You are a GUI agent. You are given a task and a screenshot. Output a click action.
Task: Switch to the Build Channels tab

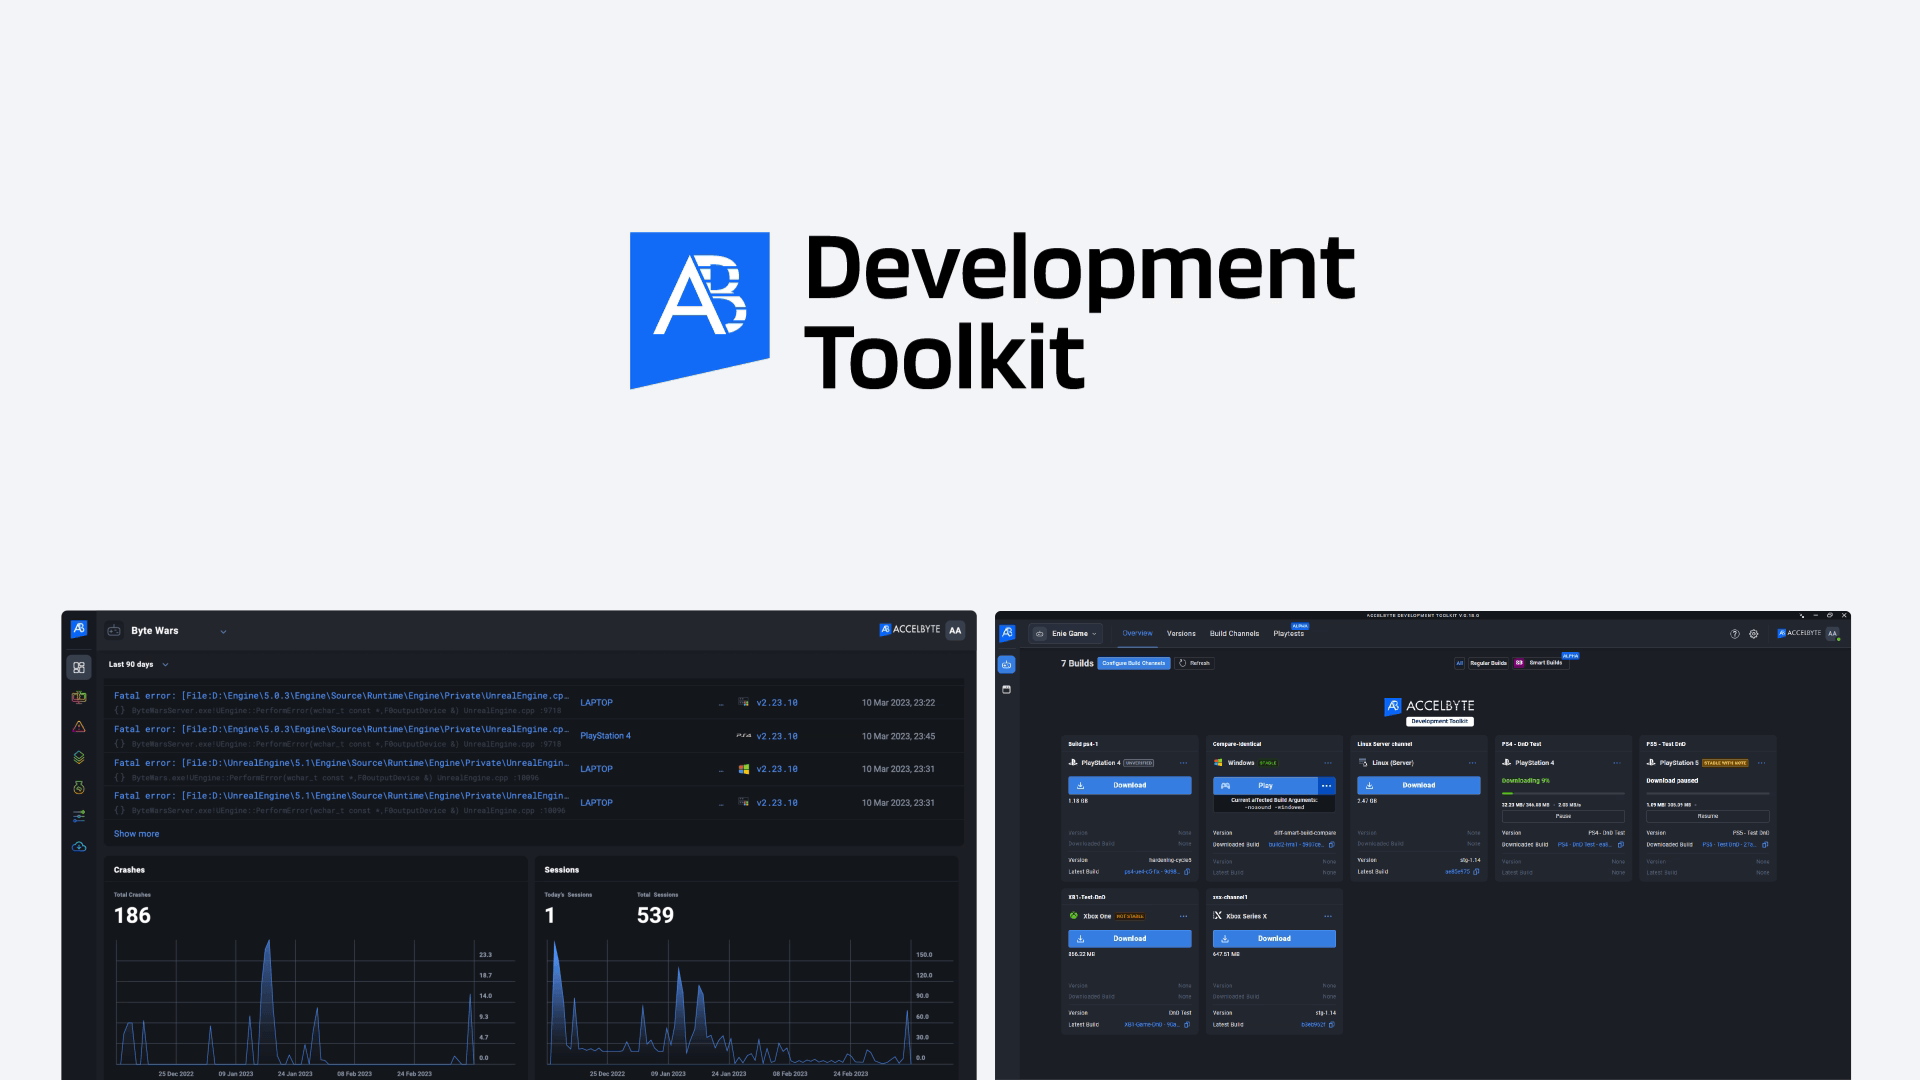tap(1234, 633)
